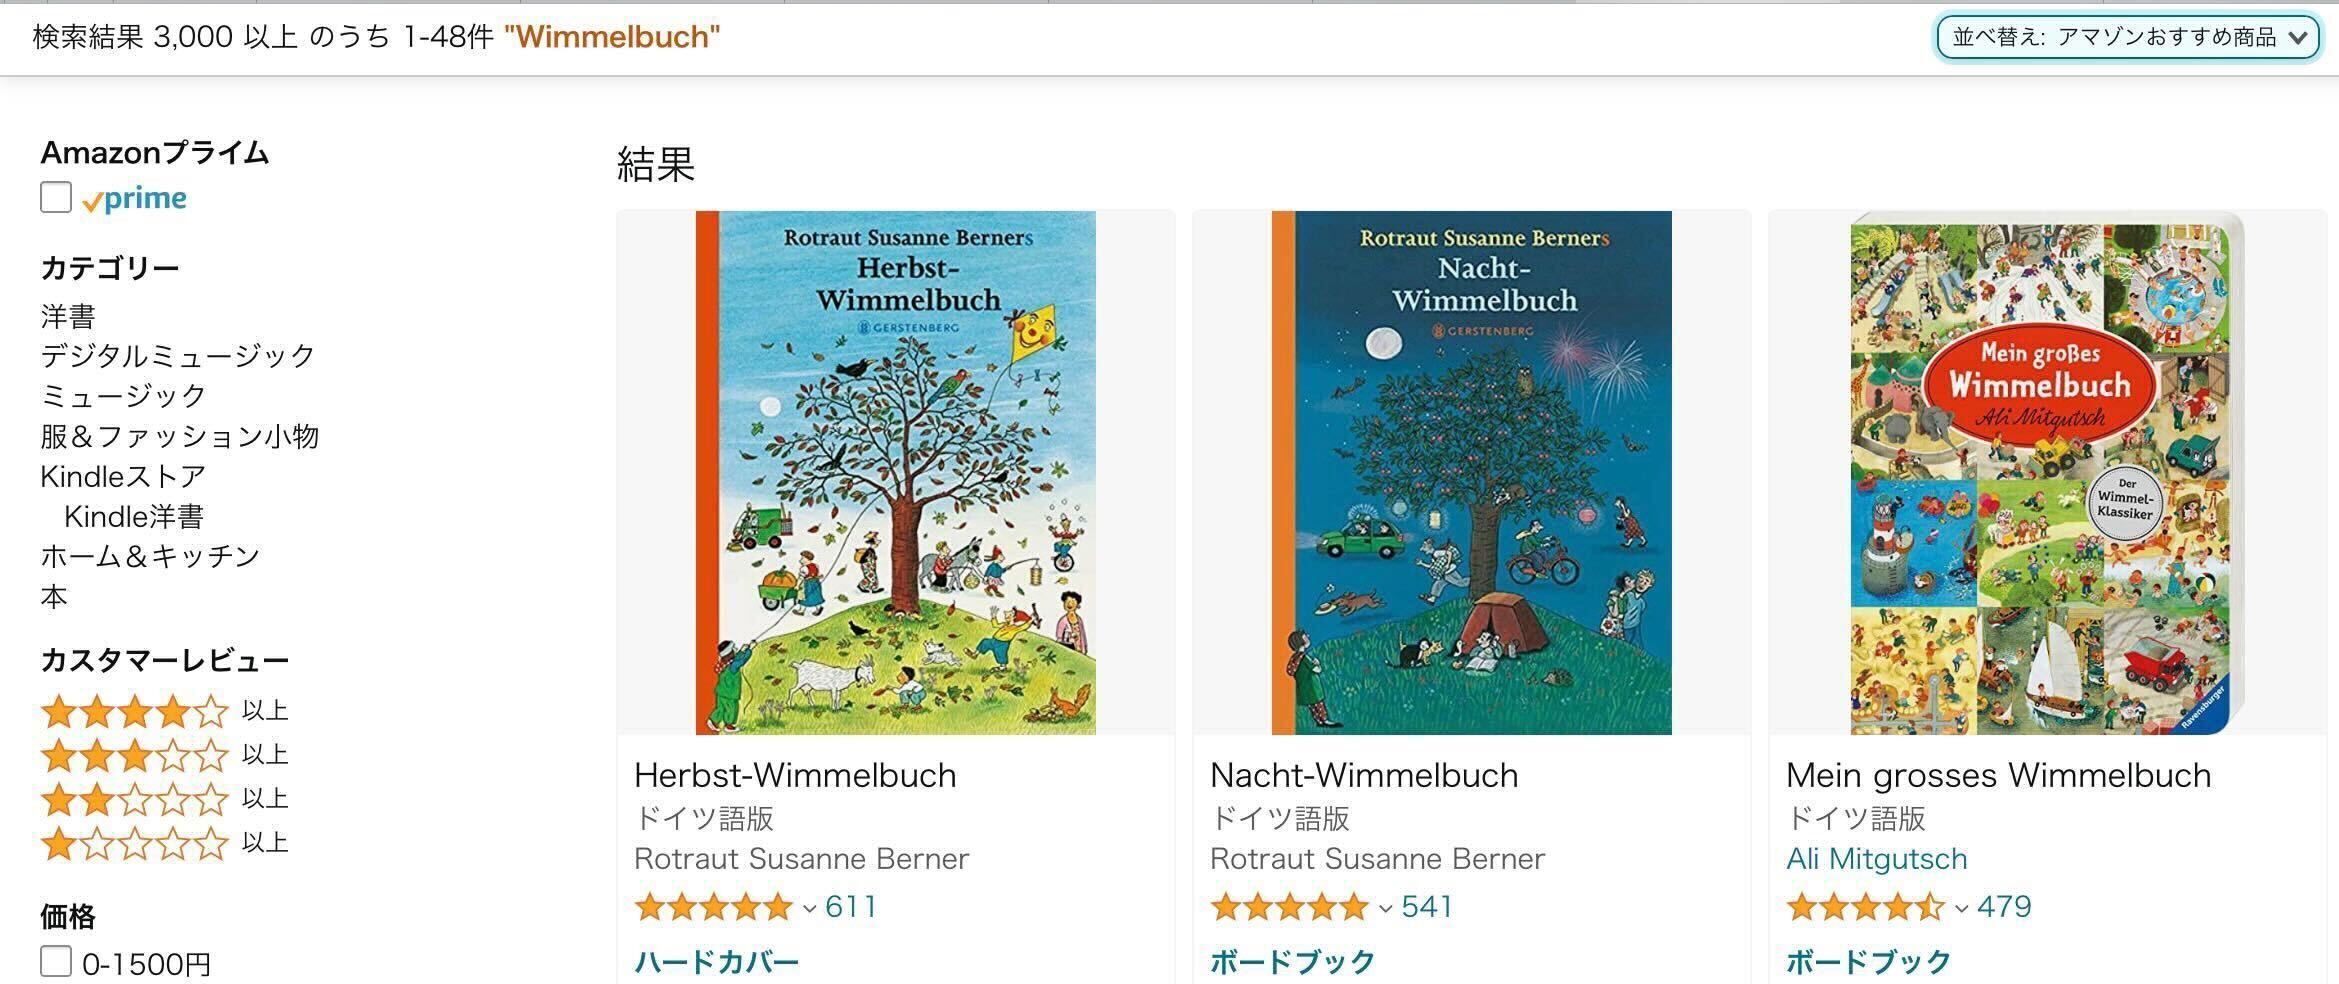Click the Prime logo filter

(134, 199)
